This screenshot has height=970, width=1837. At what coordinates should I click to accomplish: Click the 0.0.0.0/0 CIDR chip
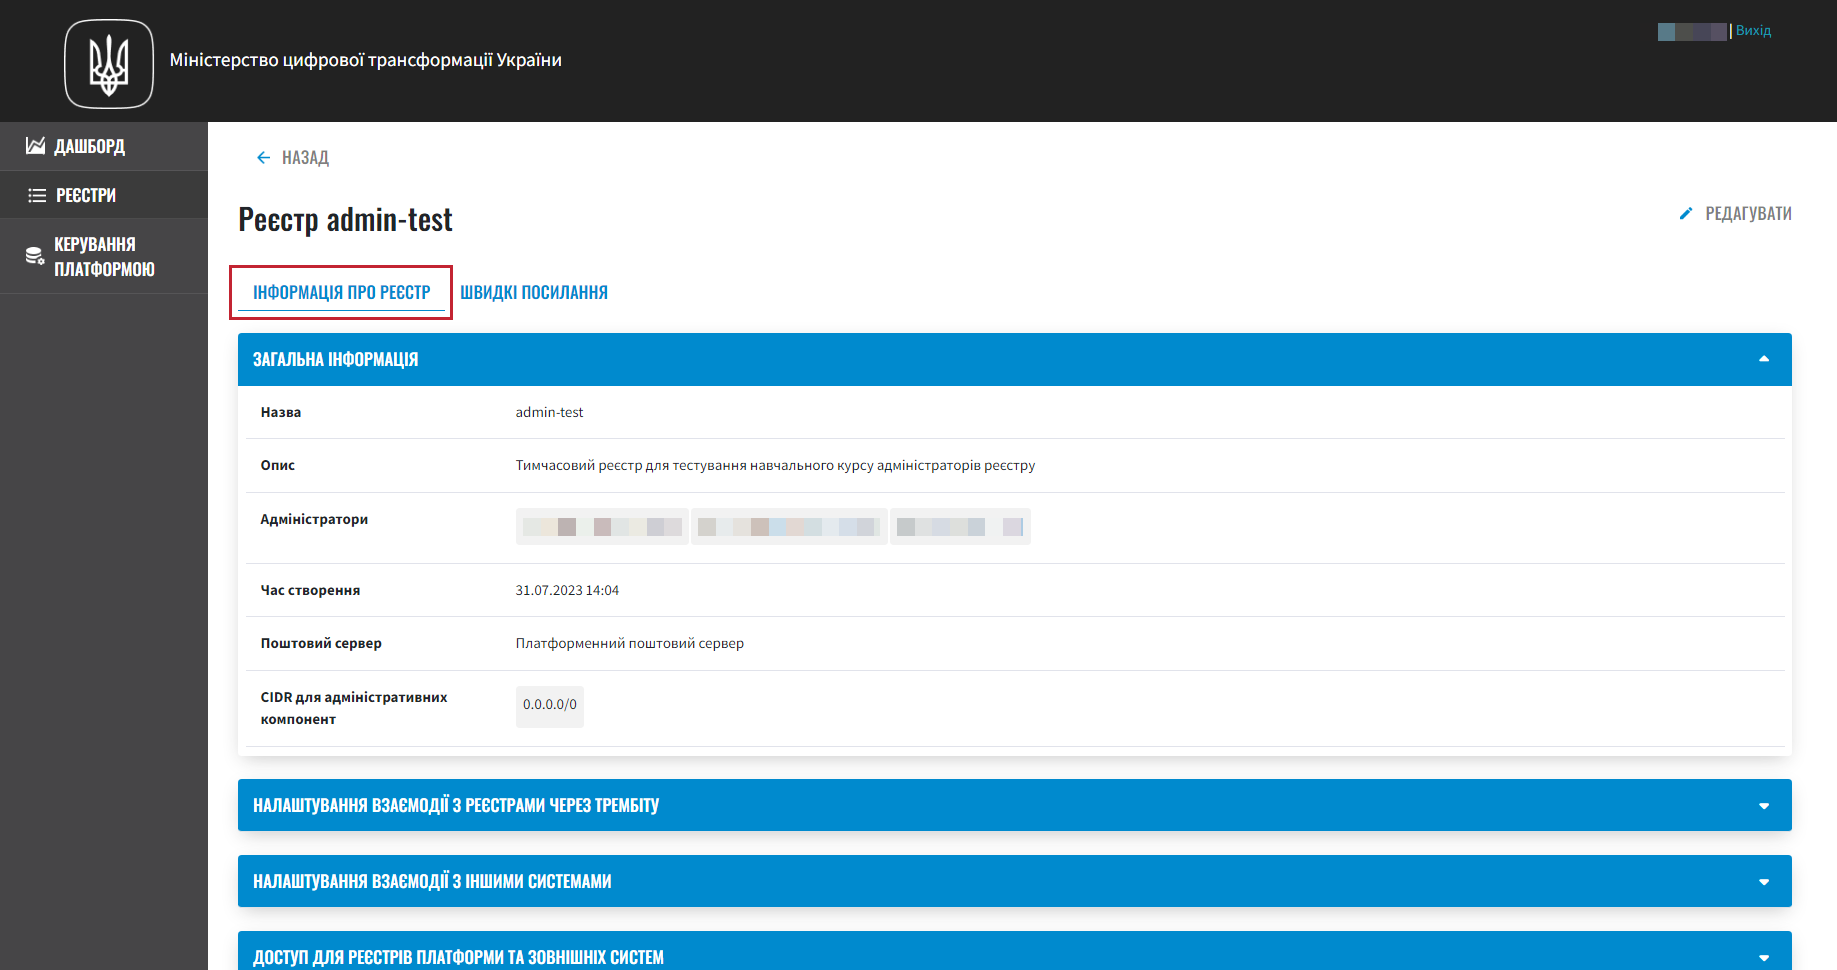point(549,705)
